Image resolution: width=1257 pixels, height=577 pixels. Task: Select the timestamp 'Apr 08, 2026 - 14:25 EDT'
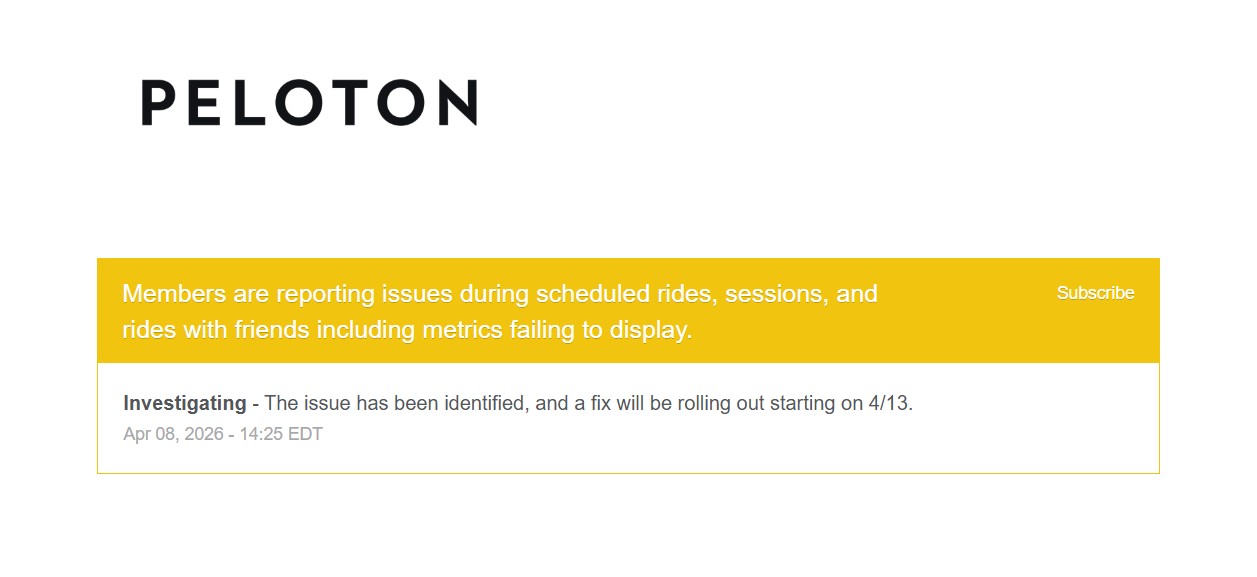[x=222, y=434]
